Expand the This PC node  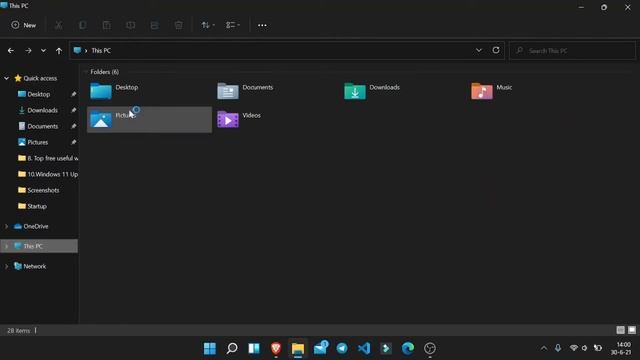tap(7, 246)
